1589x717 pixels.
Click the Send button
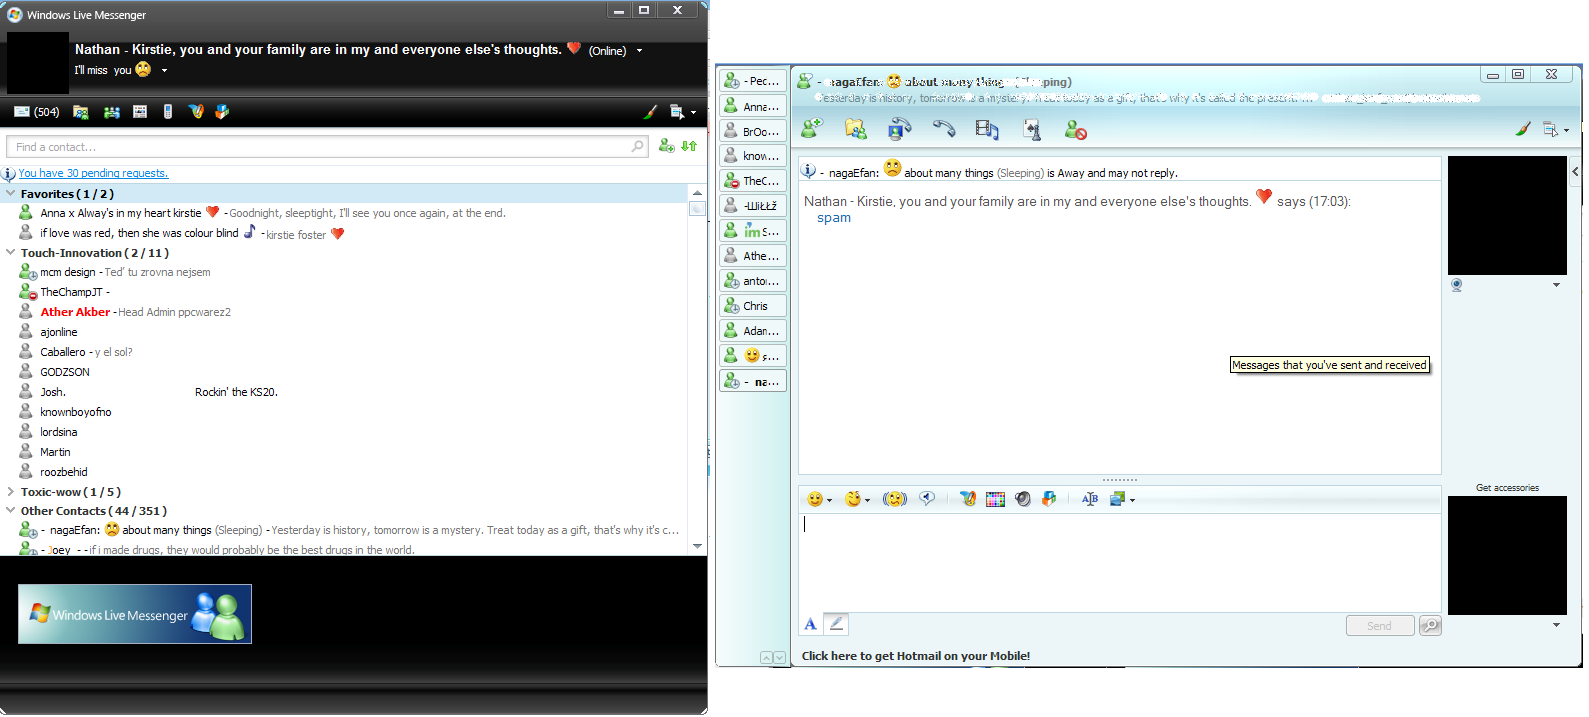(x=1380, y=626)
